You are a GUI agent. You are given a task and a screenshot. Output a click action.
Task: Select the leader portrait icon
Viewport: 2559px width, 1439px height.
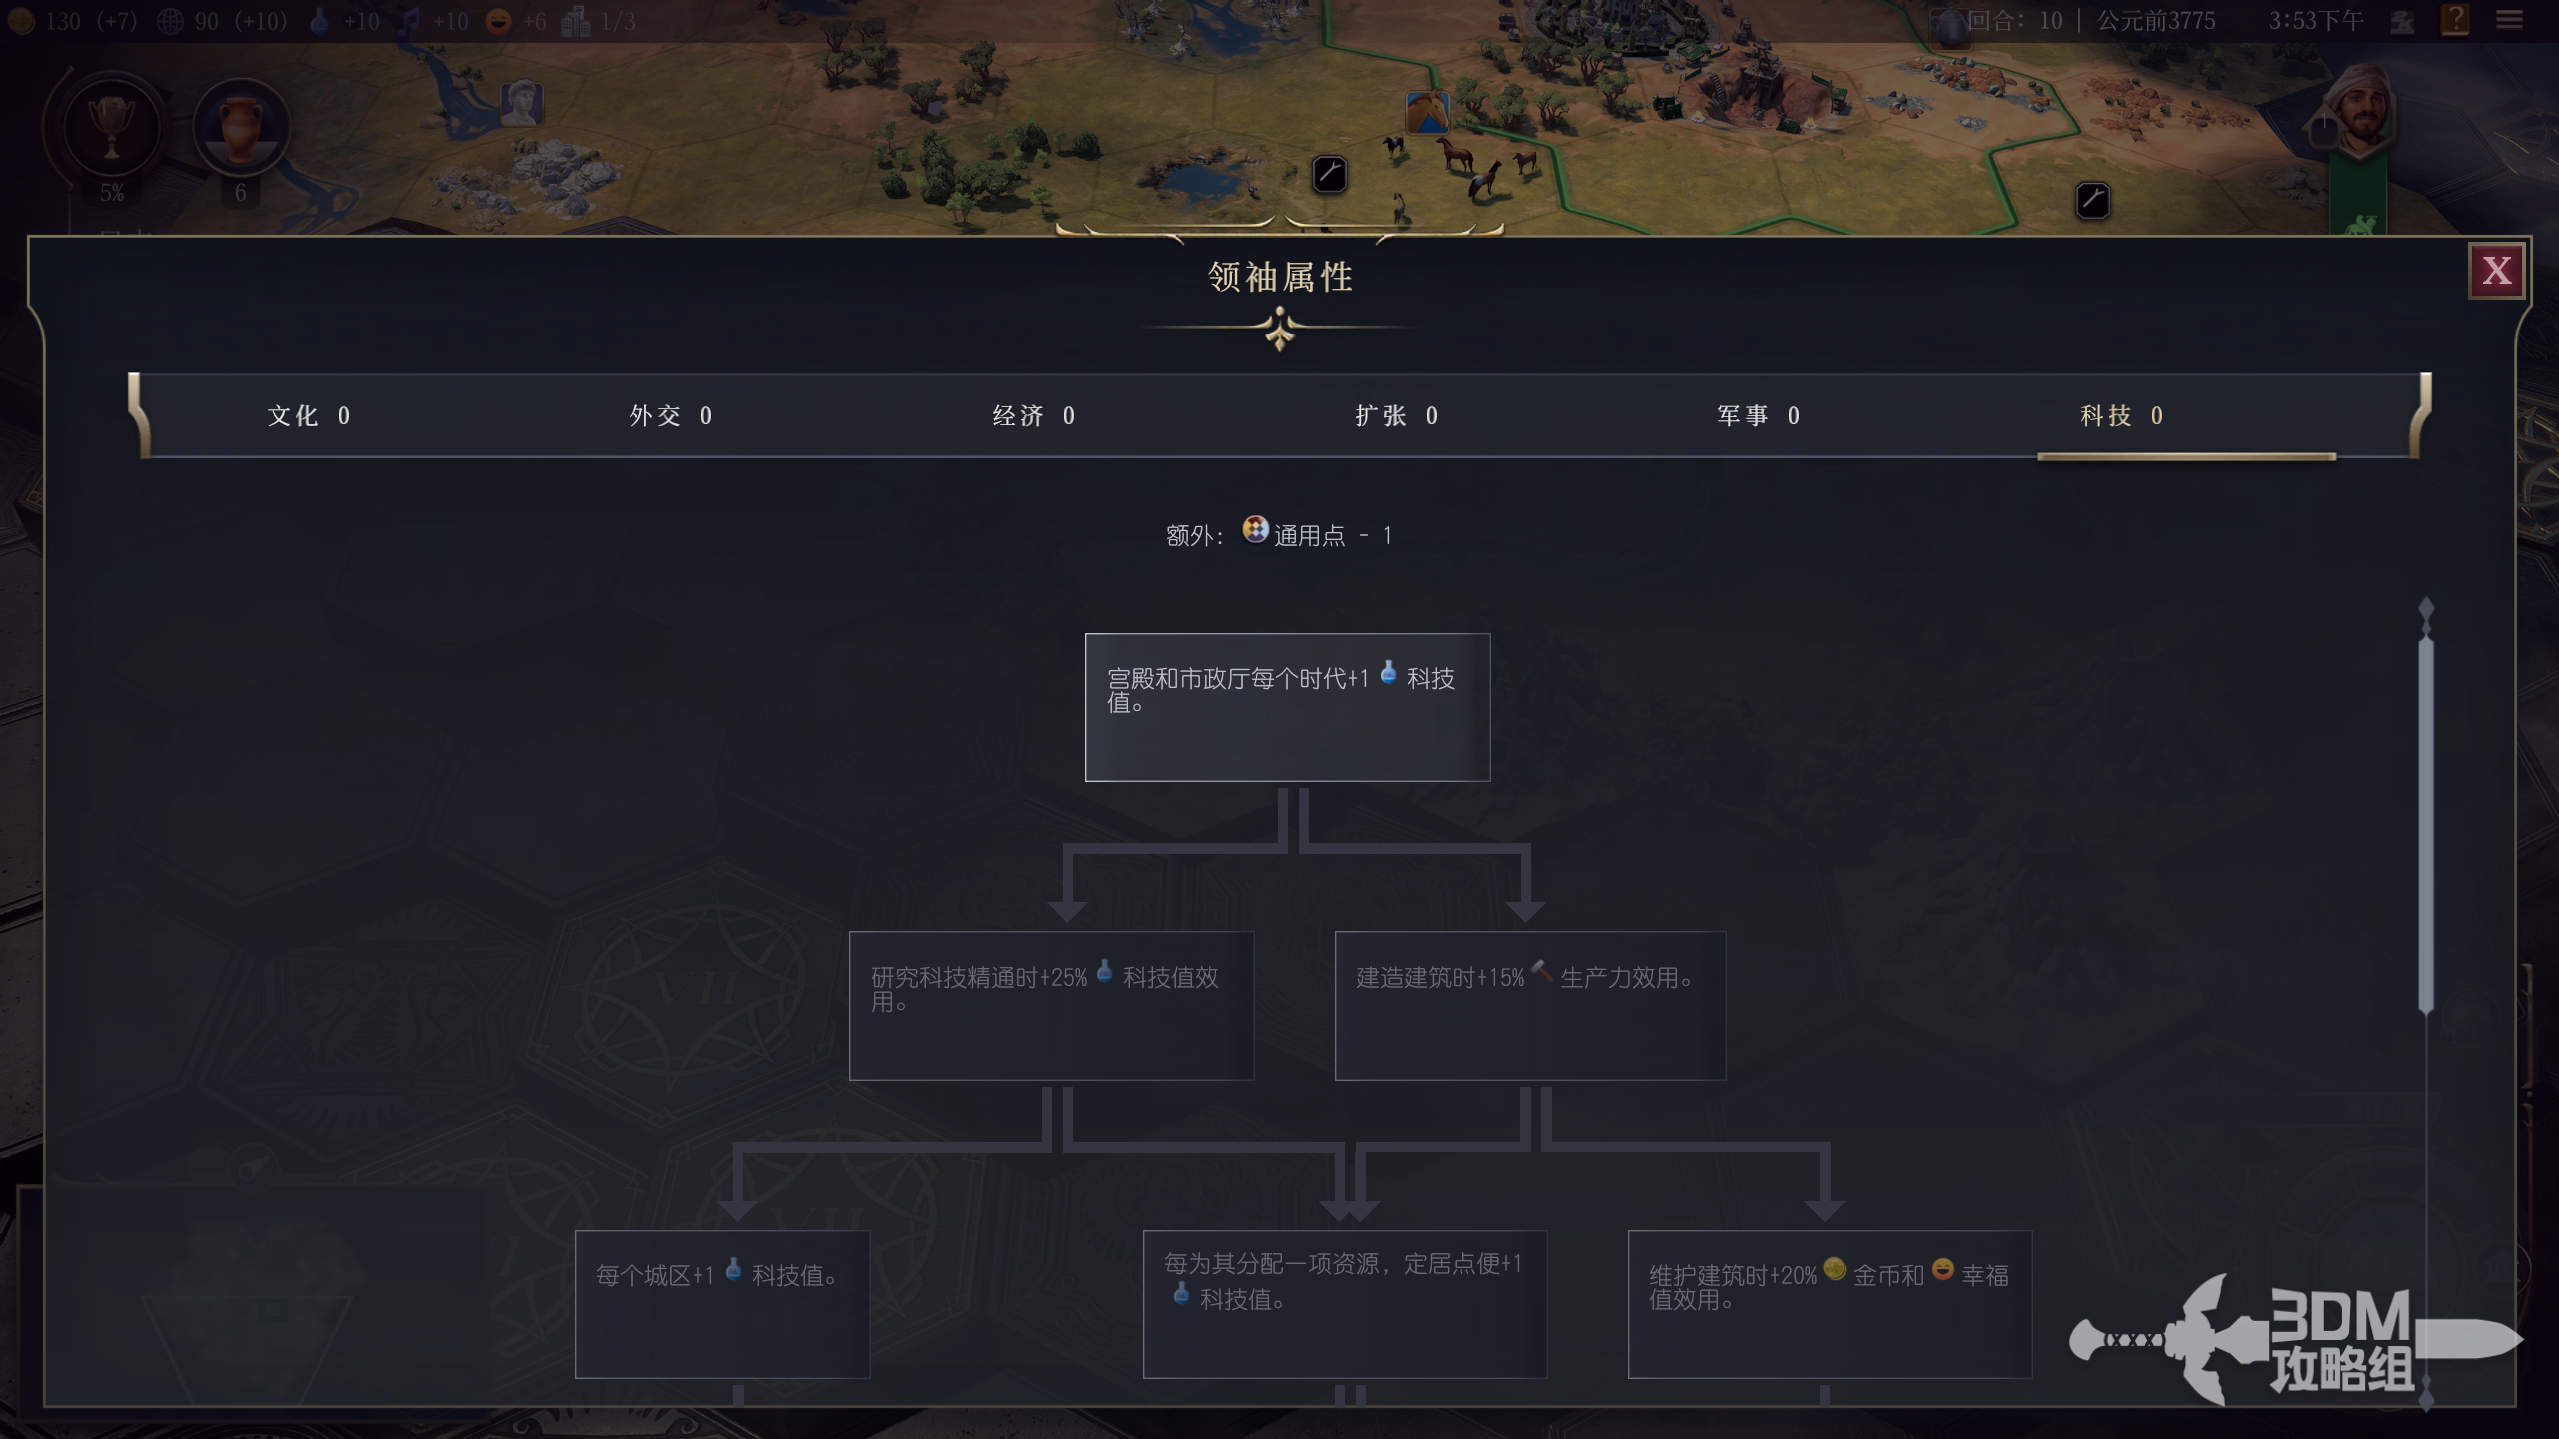[2360, 112]
